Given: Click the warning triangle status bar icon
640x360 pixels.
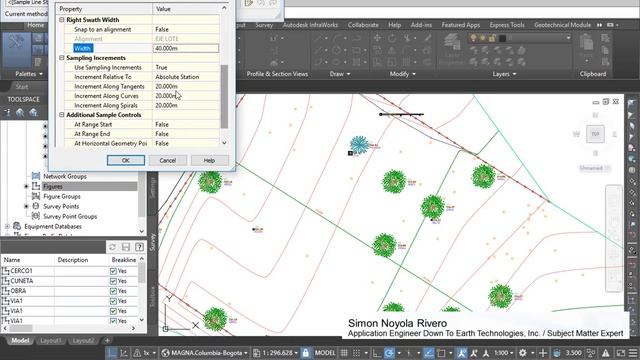Looking at the screenshot, I should tap(606, 353).
